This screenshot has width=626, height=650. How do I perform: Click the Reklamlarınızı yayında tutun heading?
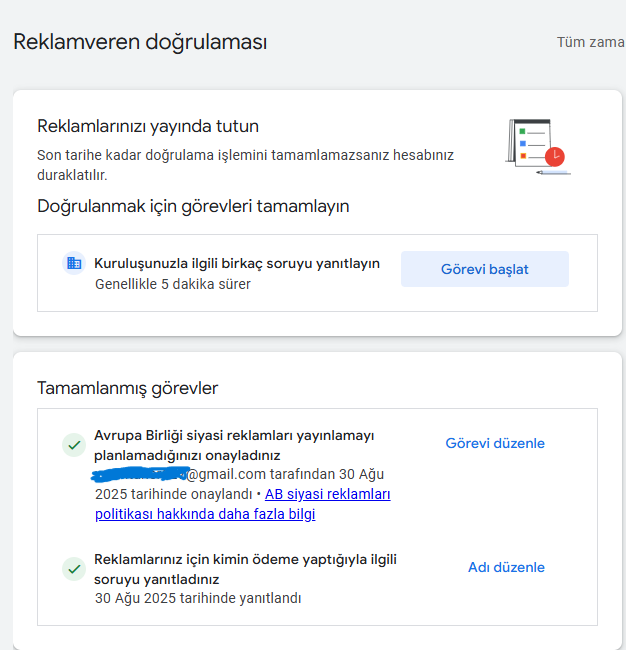(x=148, y=126)
